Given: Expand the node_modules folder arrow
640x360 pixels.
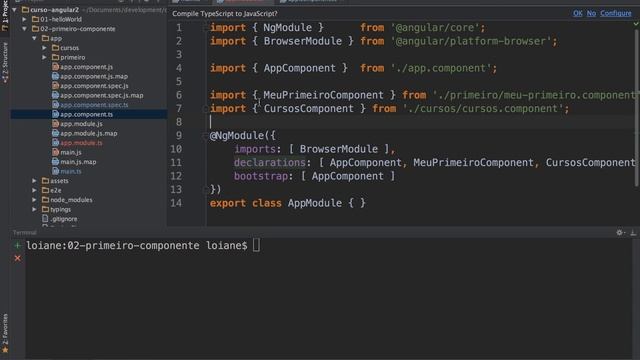Looking at the screenshot, I should 35,200.
